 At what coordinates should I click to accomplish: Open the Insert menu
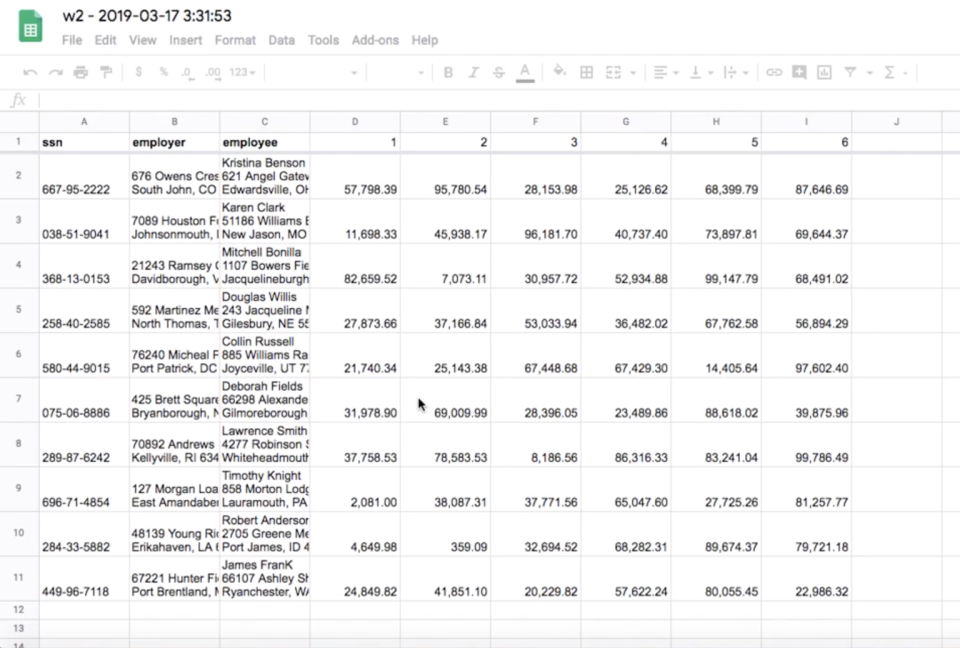[x=186, y=40]
